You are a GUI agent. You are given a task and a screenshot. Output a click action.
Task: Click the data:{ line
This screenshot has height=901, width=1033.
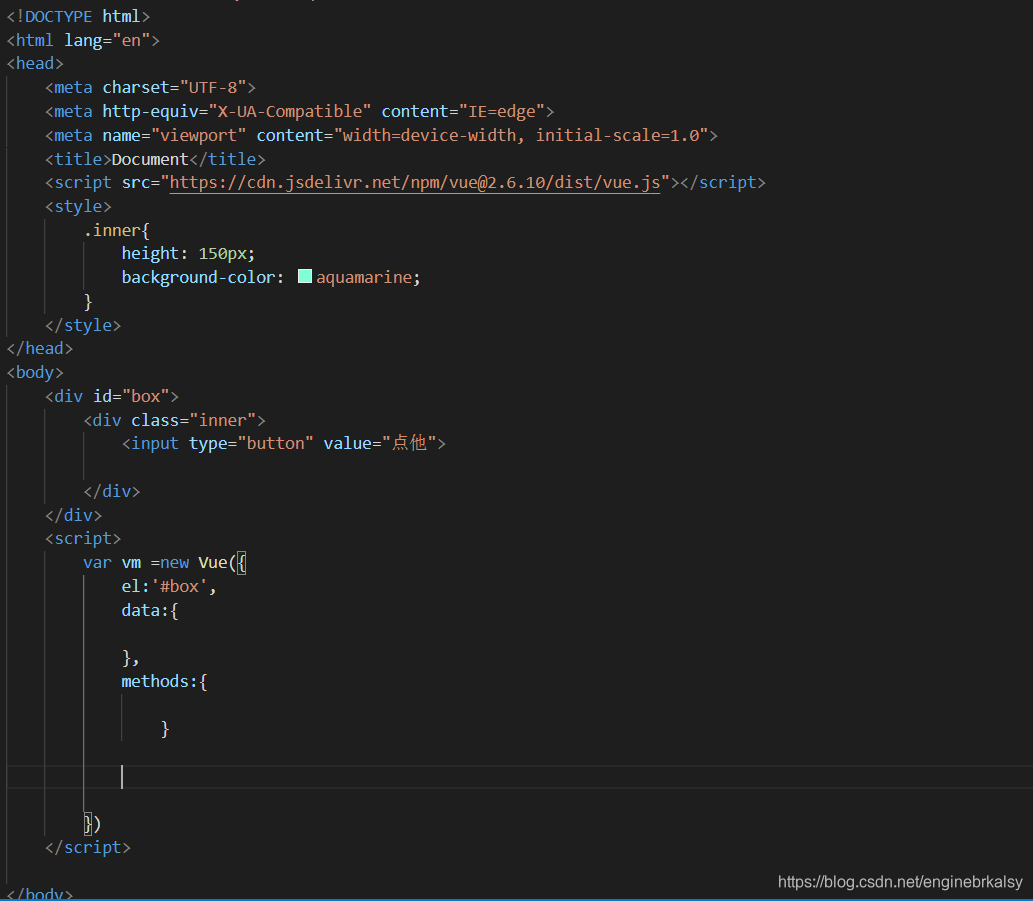coord(150,611)
